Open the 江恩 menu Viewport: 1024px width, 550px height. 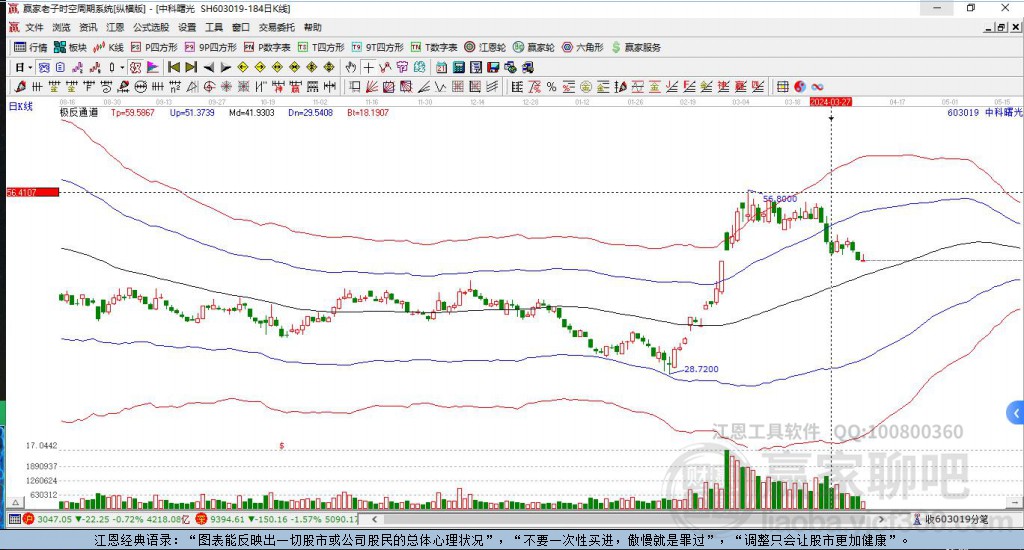116,27
